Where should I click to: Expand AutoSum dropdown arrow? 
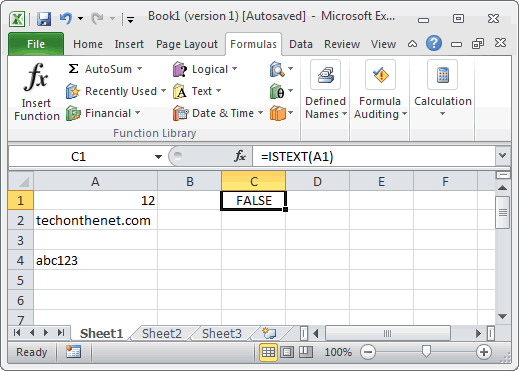pyautogui.click(x=139, y=69)
